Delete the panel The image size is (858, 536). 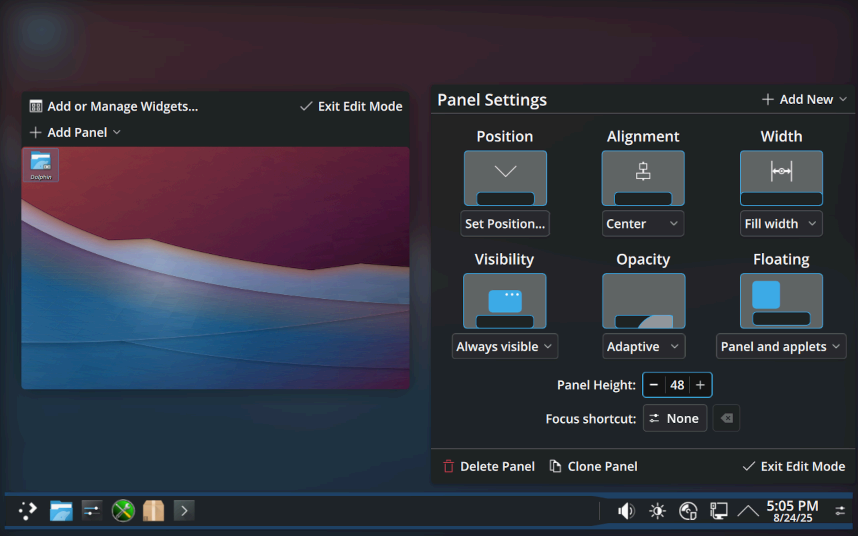(489, 466)
